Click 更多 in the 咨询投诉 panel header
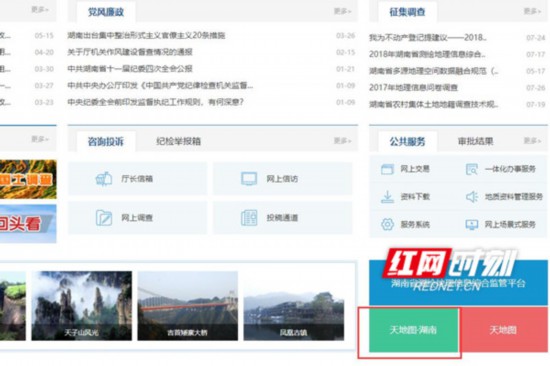Viewport: 550px width, 366px height. click(x=342, y=141)
